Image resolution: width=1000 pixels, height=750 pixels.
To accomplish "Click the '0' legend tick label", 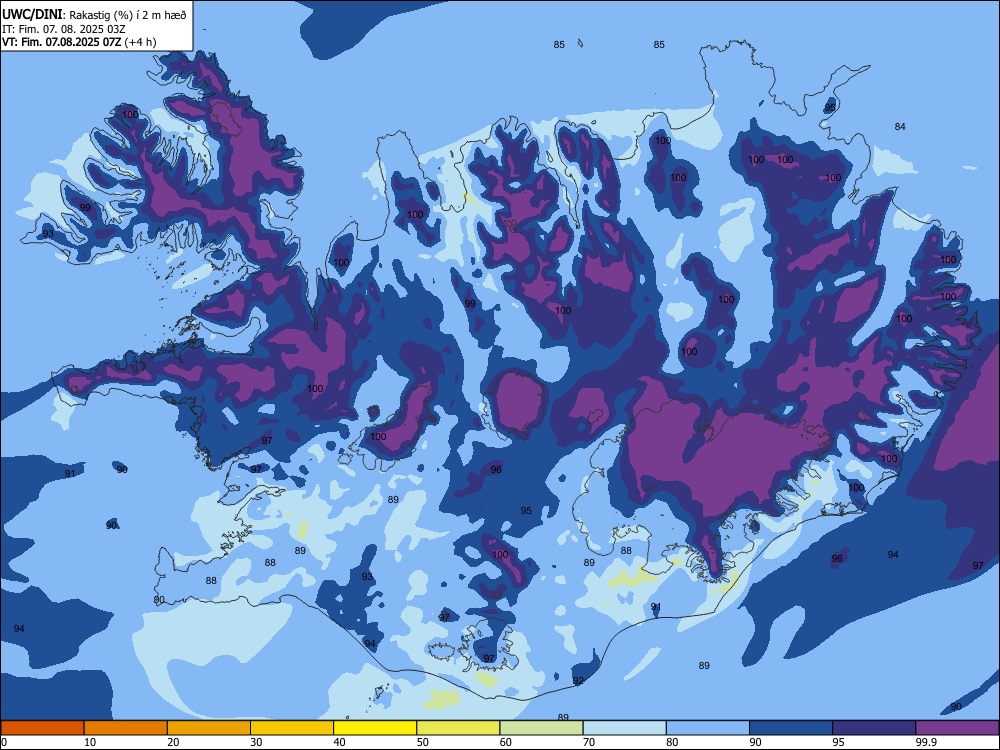I will pos(4,742).
